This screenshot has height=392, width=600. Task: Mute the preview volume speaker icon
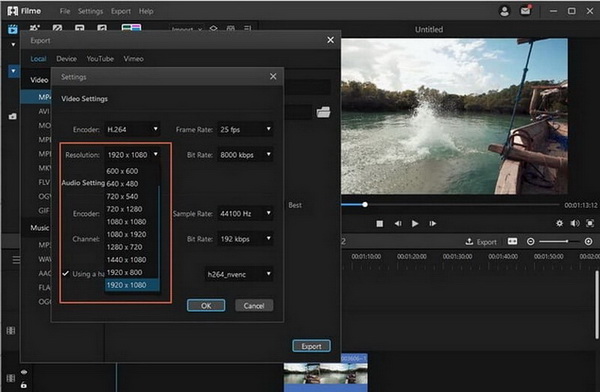tap(575, 223)
